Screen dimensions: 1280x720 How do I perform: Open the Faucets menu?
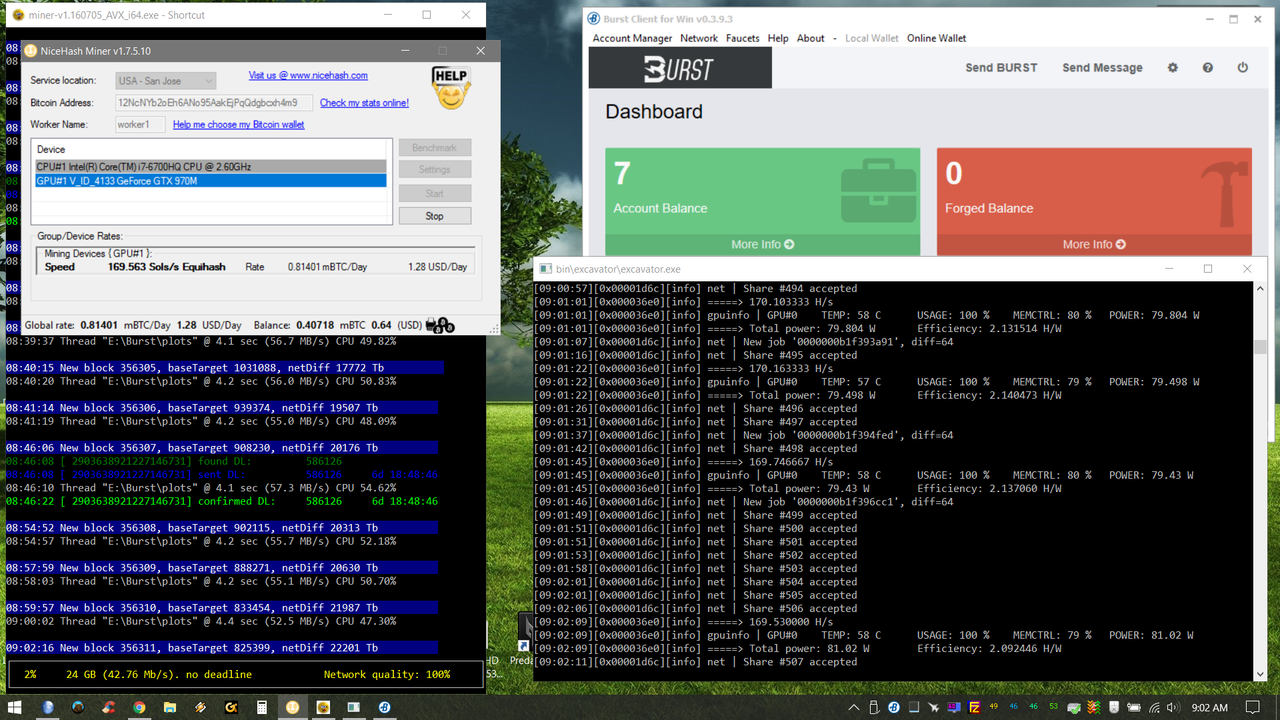(x=743, y=38)
